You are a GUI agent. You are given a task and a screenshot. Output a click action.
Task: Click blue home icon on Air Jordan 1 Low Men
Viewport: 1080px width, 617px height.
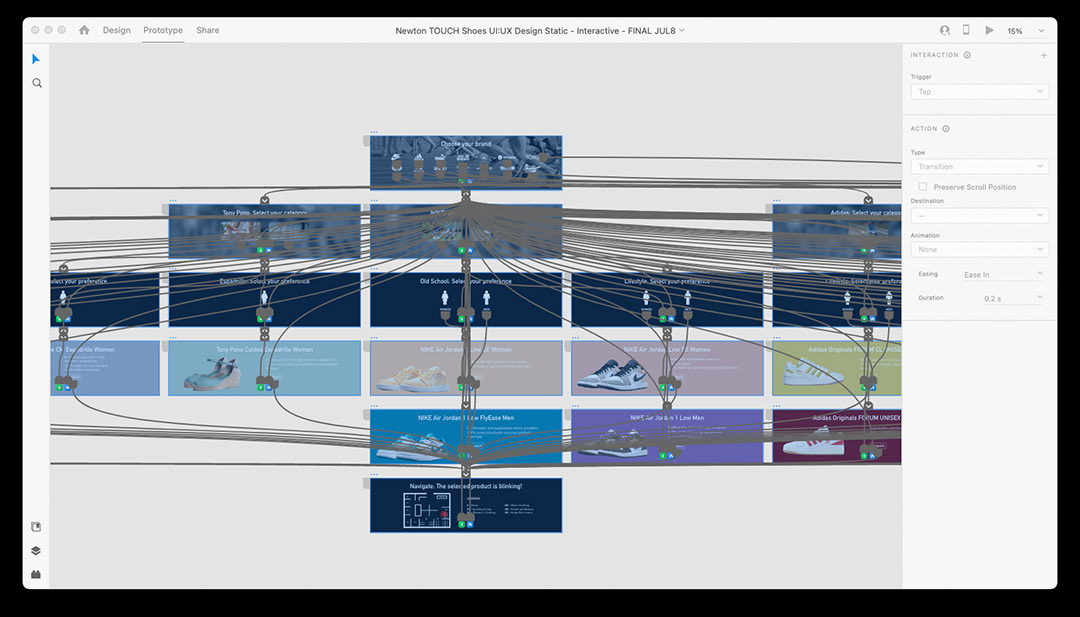pyautogui.click(x=672, y=457)
